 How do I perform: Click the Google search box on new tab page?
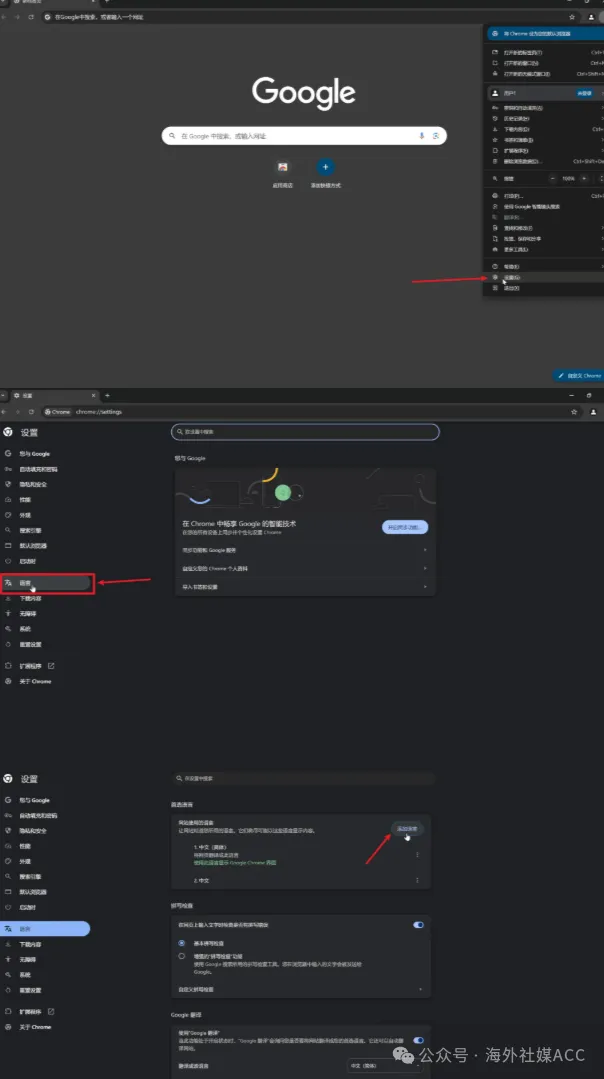click(304, 136)
